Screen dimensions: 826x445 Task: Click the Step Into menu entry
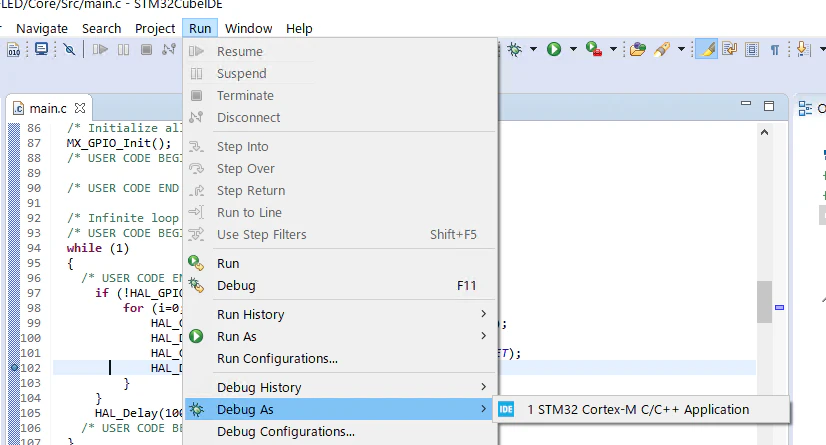340,146
